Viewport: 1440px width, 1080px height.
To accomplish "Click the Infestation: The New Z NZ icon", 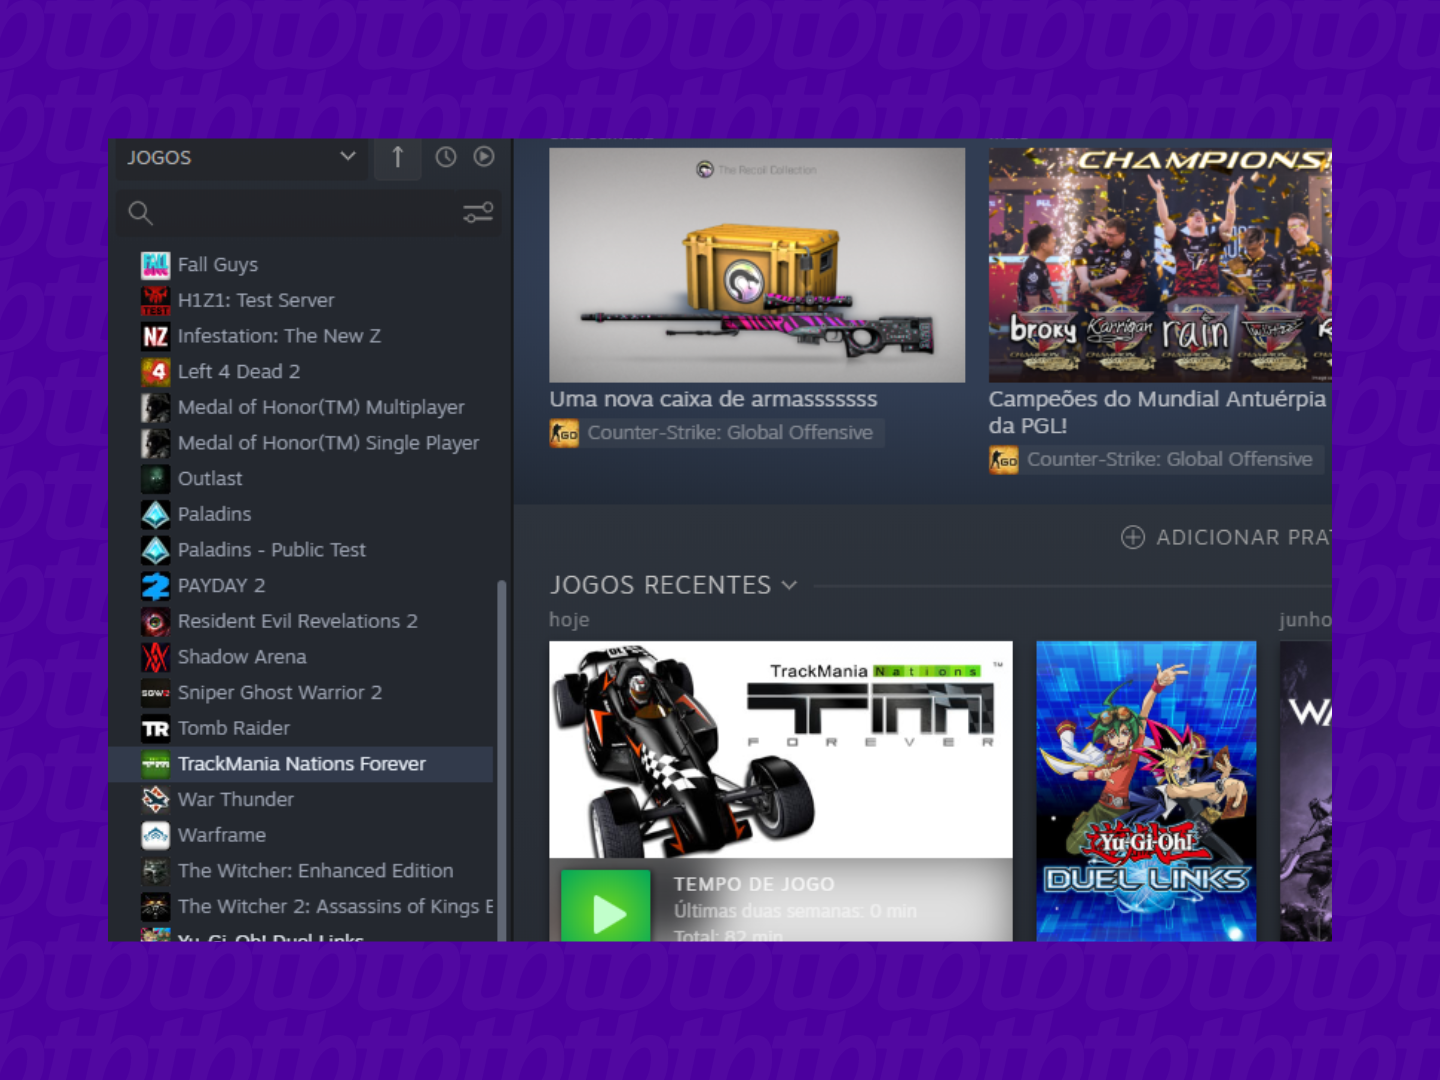I will (x=155, y=336).
